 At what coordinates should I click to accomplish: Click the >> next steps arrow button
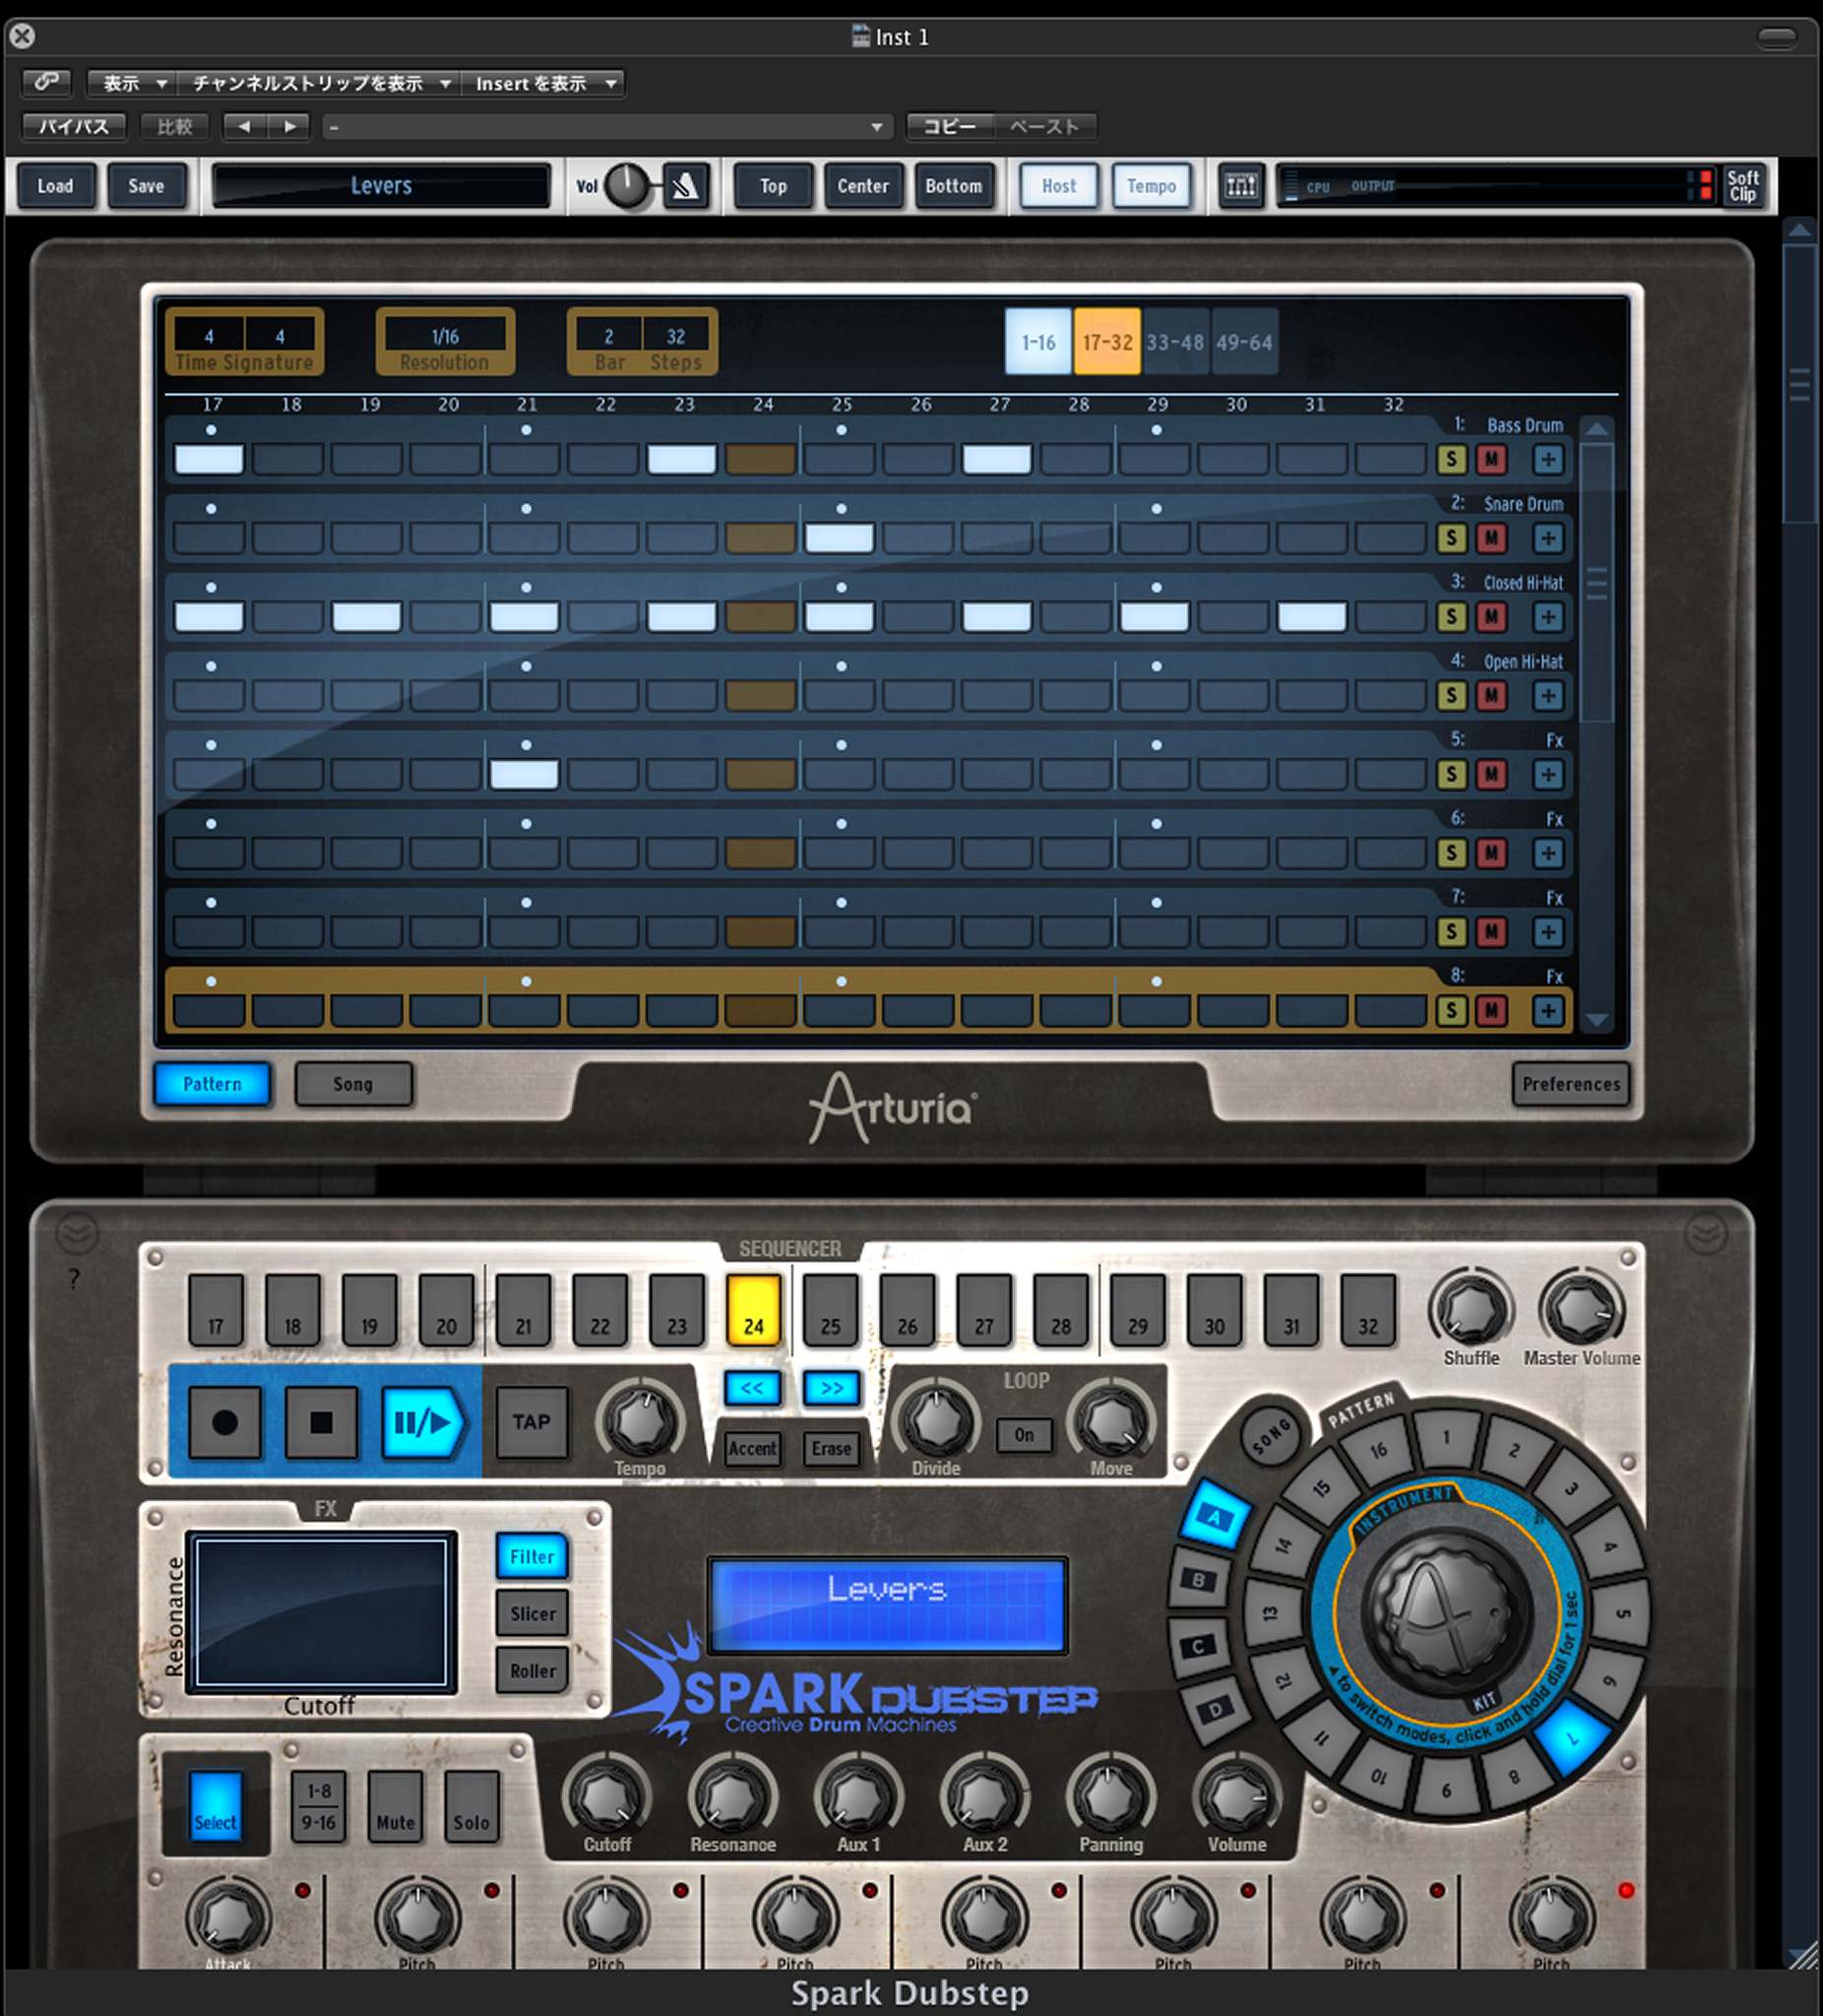coord(831,1388)
